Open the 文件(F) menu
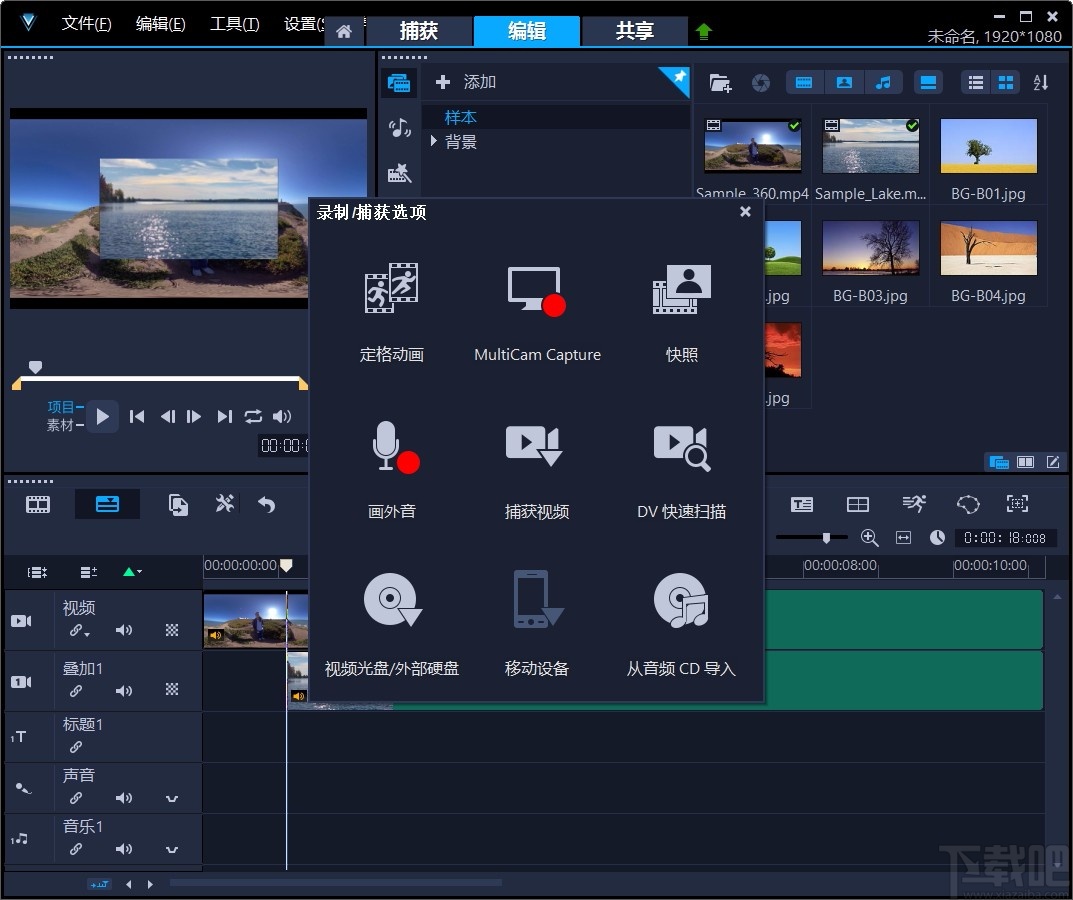 click(86, 24)
